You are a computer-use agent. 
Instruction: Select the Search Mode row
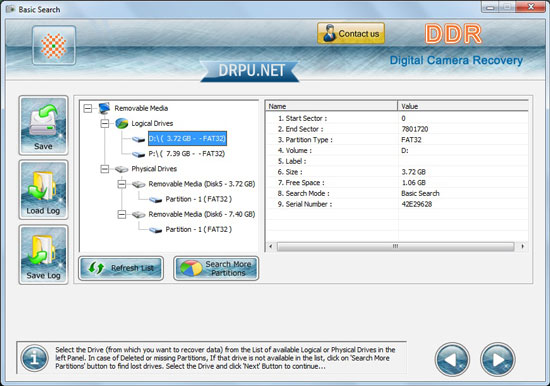[397, 193]
